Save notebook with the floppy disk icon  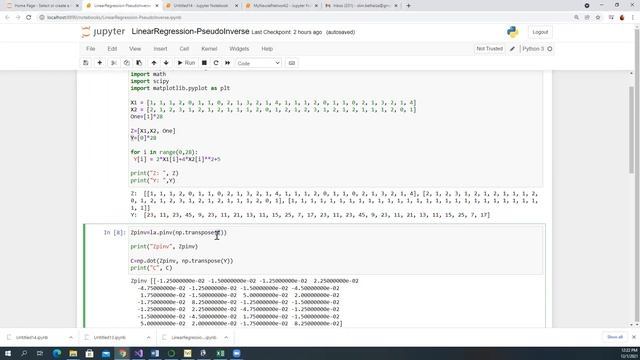click(86, 63)
